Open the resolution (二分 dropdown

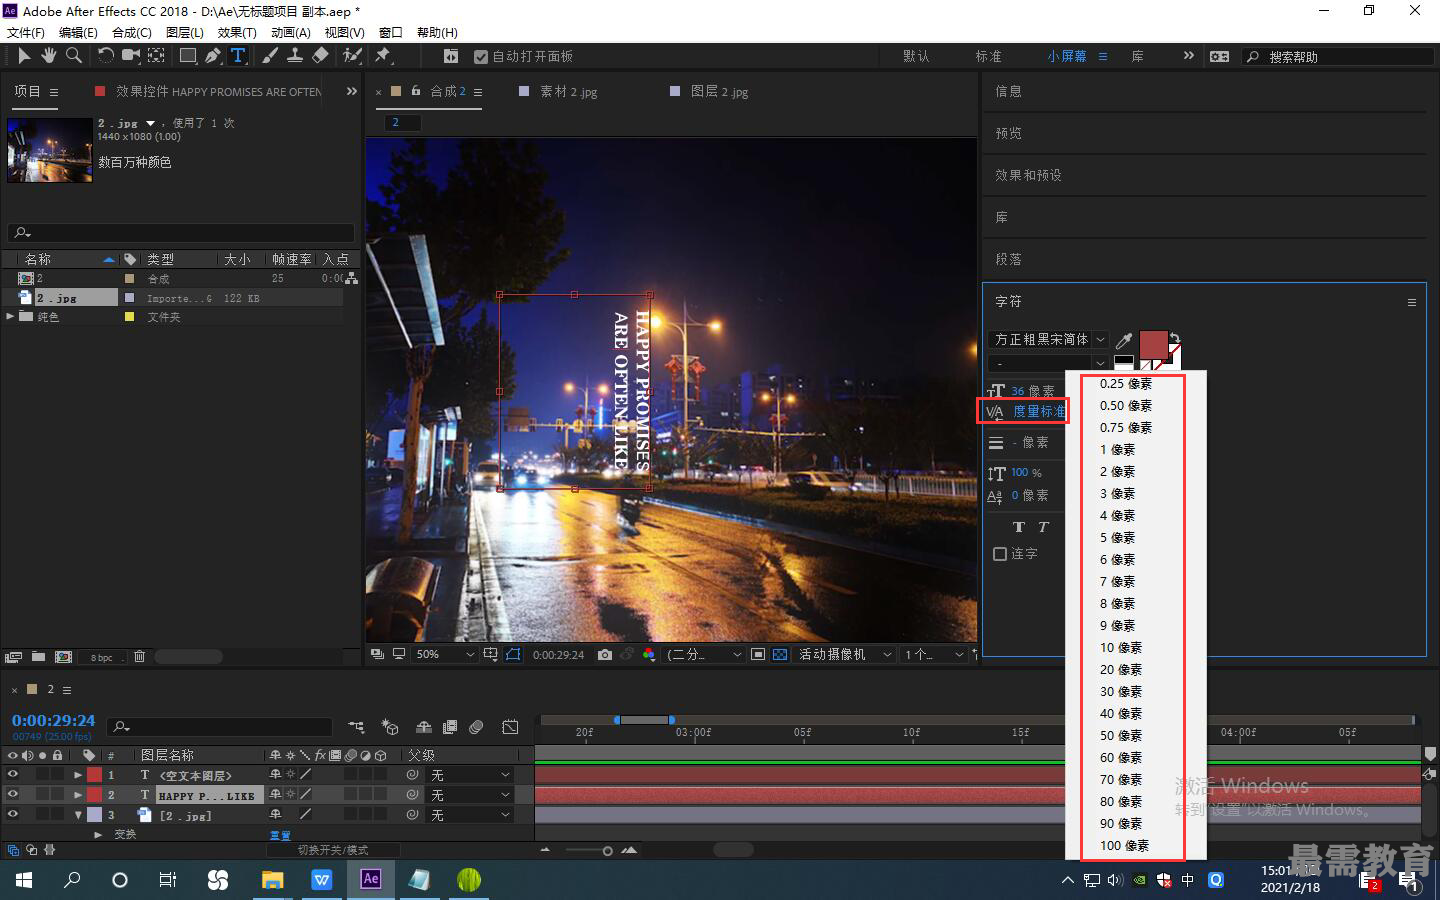(x=704, y=654)
